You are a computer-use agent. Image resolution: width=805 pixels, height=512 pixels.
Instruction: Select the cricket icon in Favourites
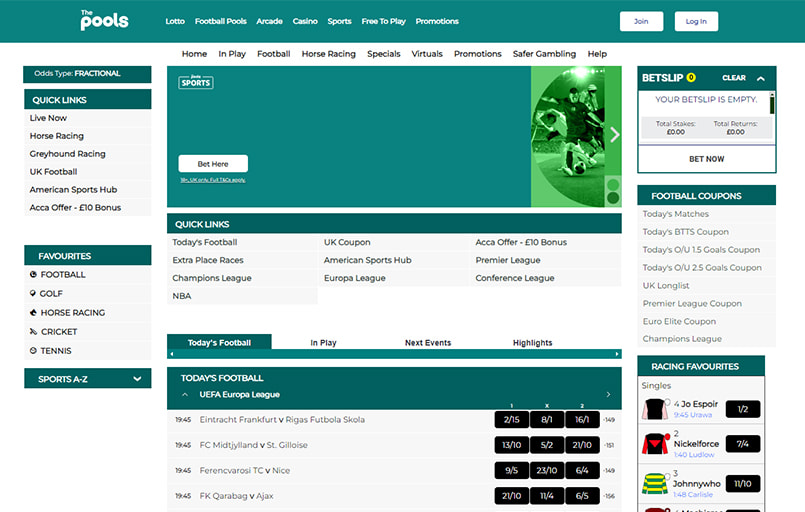pyautogui.click(x=33, y=331)
